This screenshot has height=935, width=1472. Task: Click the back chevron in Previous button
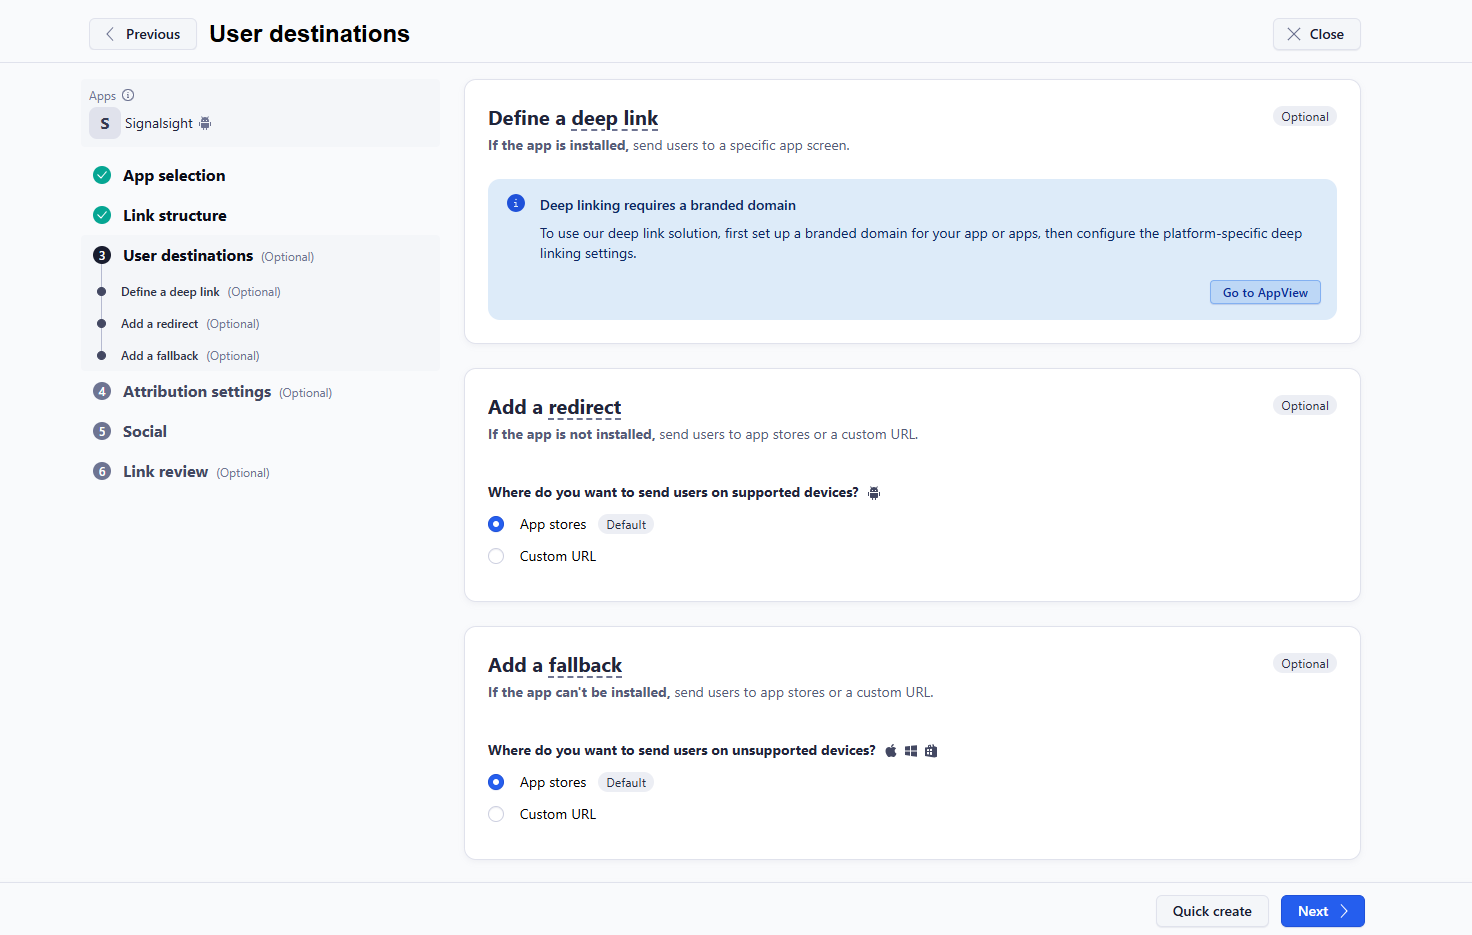[110, 34]
